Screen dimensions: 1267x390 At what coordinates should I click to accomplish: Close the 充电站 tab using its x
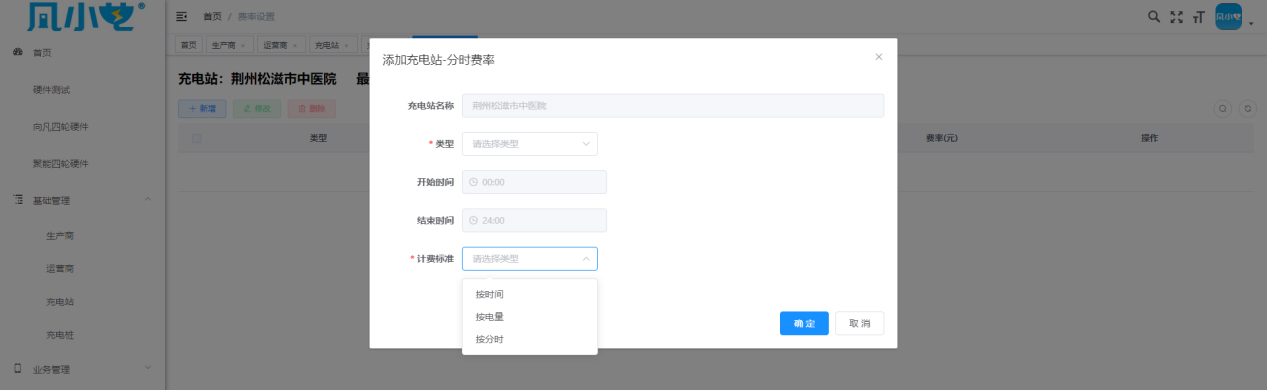click(347, 45)
